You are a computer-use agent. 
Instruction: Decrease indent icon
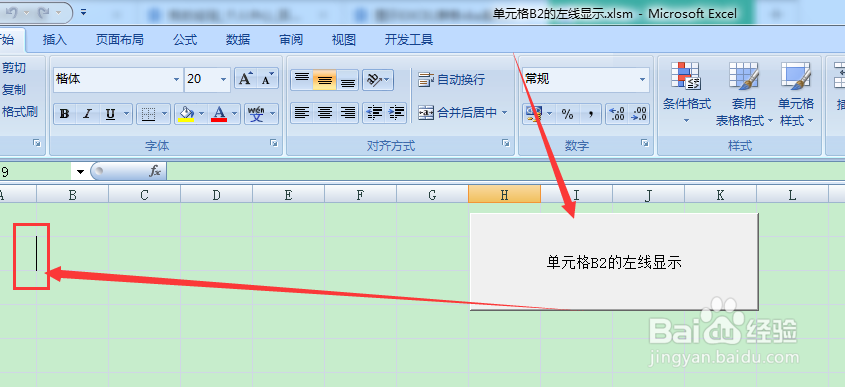coord(373,113)
